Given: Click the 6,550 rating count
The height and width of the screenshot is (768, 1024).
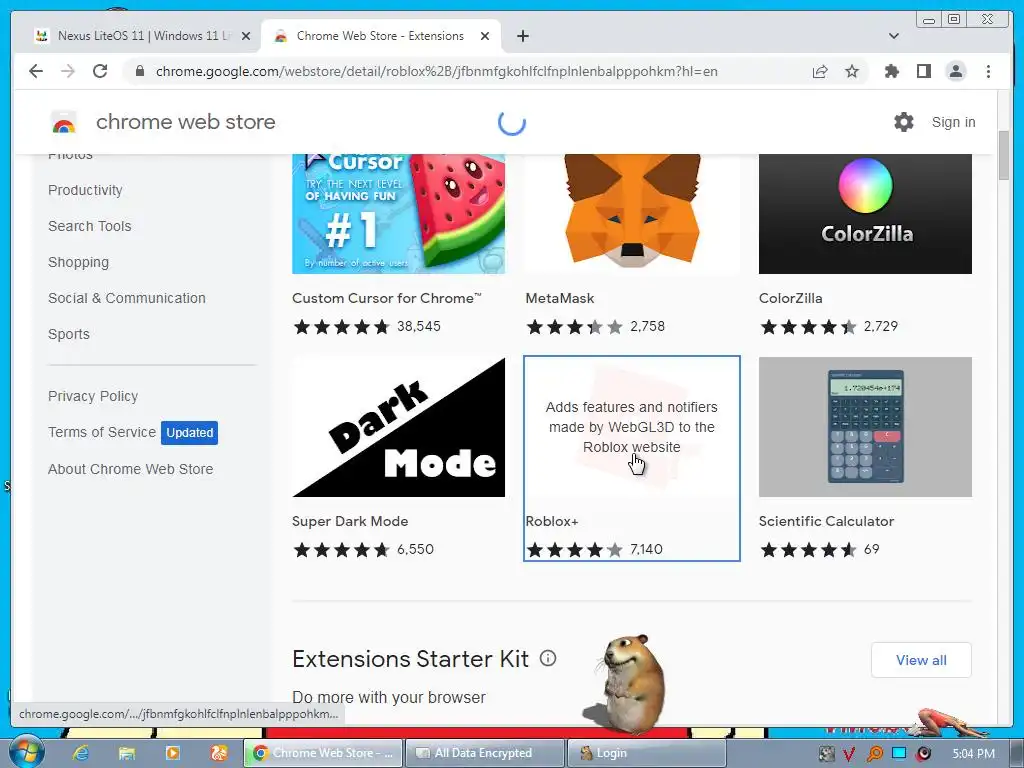Looking at the screenshot, I should coord(415,549).
